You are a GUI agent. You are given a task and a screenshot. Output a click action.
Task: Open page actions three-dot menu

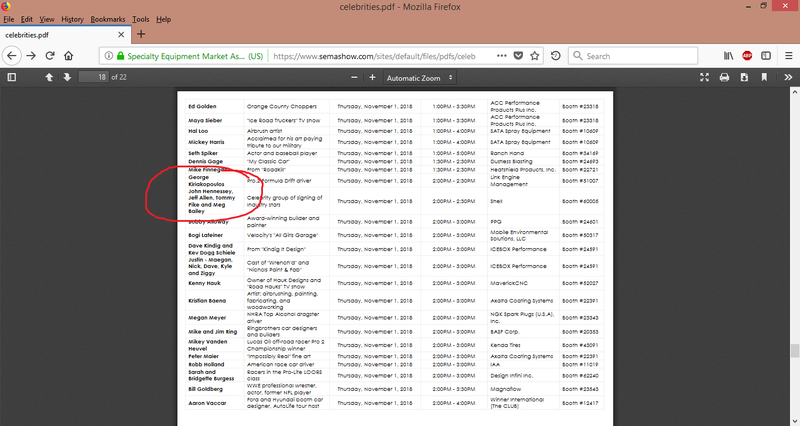click(x=502, y=56)
